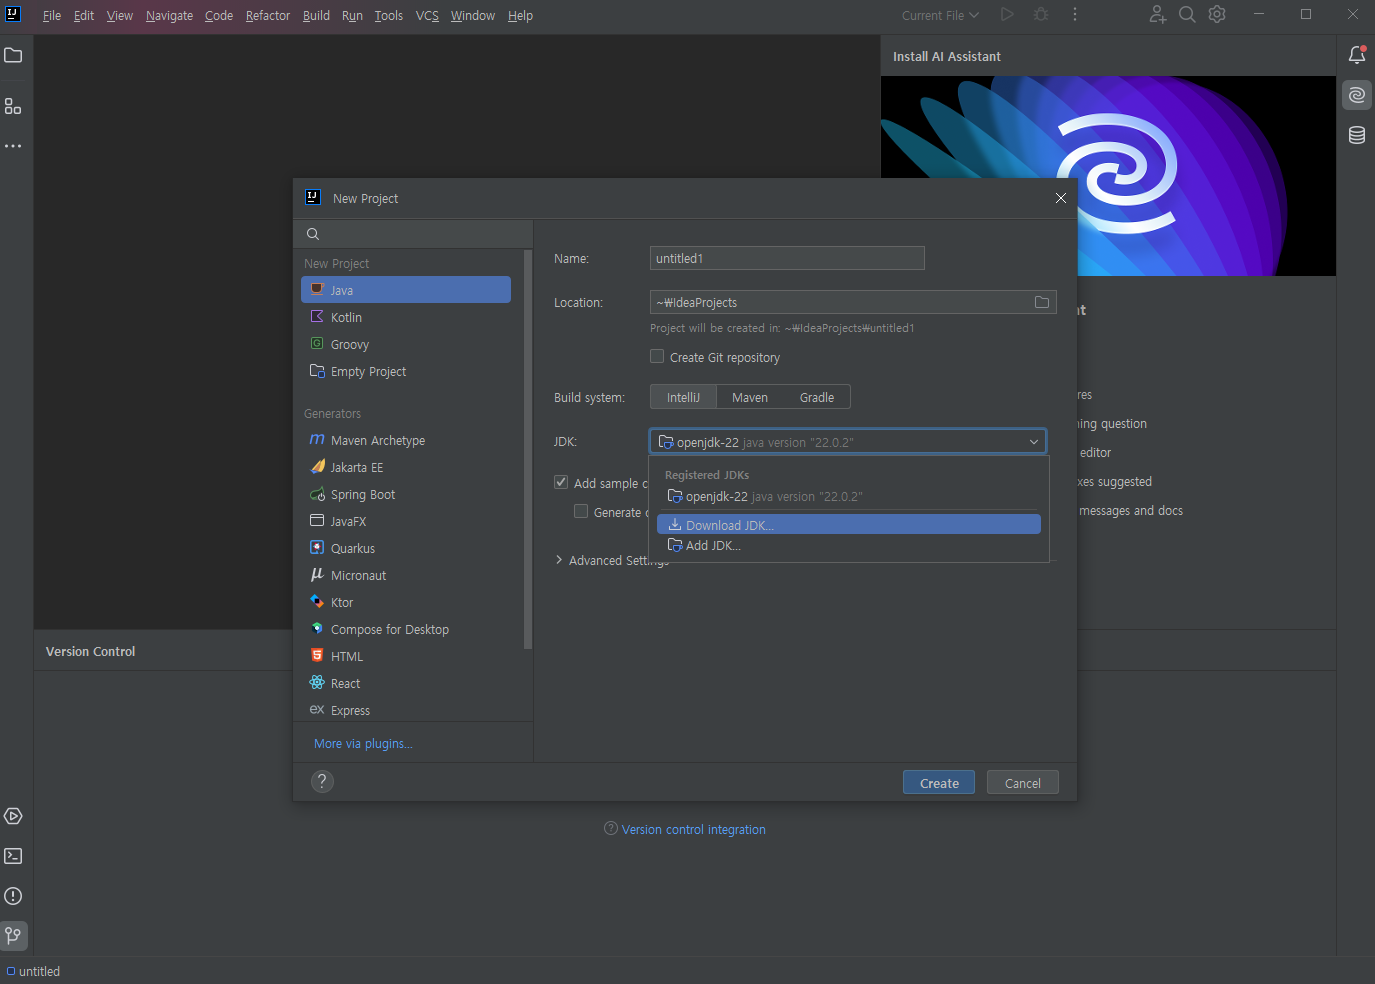Open the Database tool window icon
The height and width of the screenshot is (984, 1375).
tap(1357, 135)
